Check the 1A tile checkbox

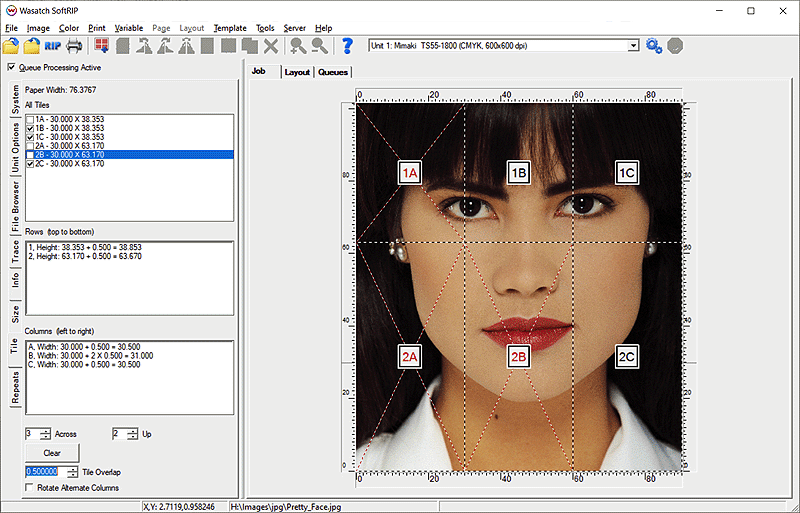[31, 120]
